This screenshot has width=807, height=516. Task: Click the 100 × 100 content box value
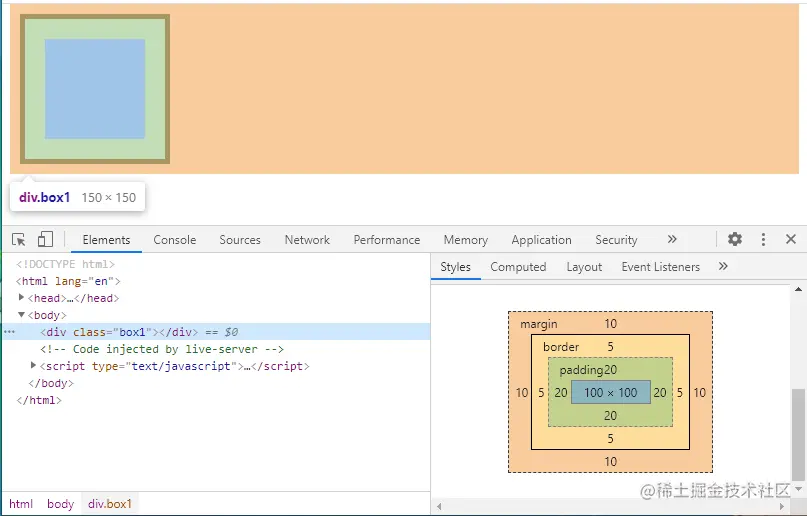tap(610, 393)
